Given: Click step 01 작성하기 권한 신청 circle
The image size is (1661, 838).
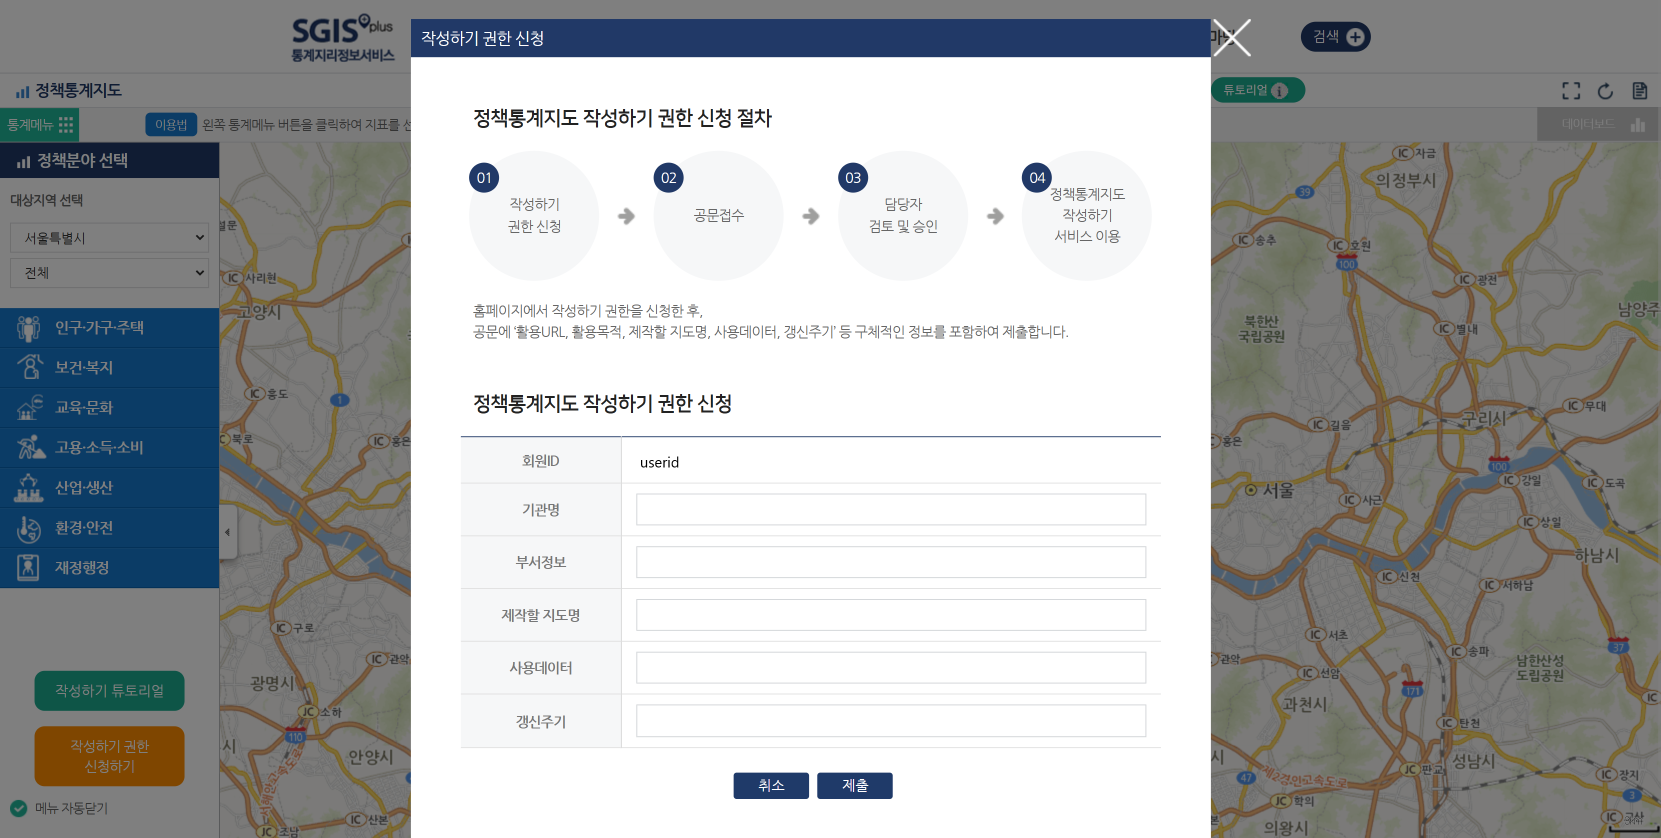Looking at the screenshot, I should [534, 216].
